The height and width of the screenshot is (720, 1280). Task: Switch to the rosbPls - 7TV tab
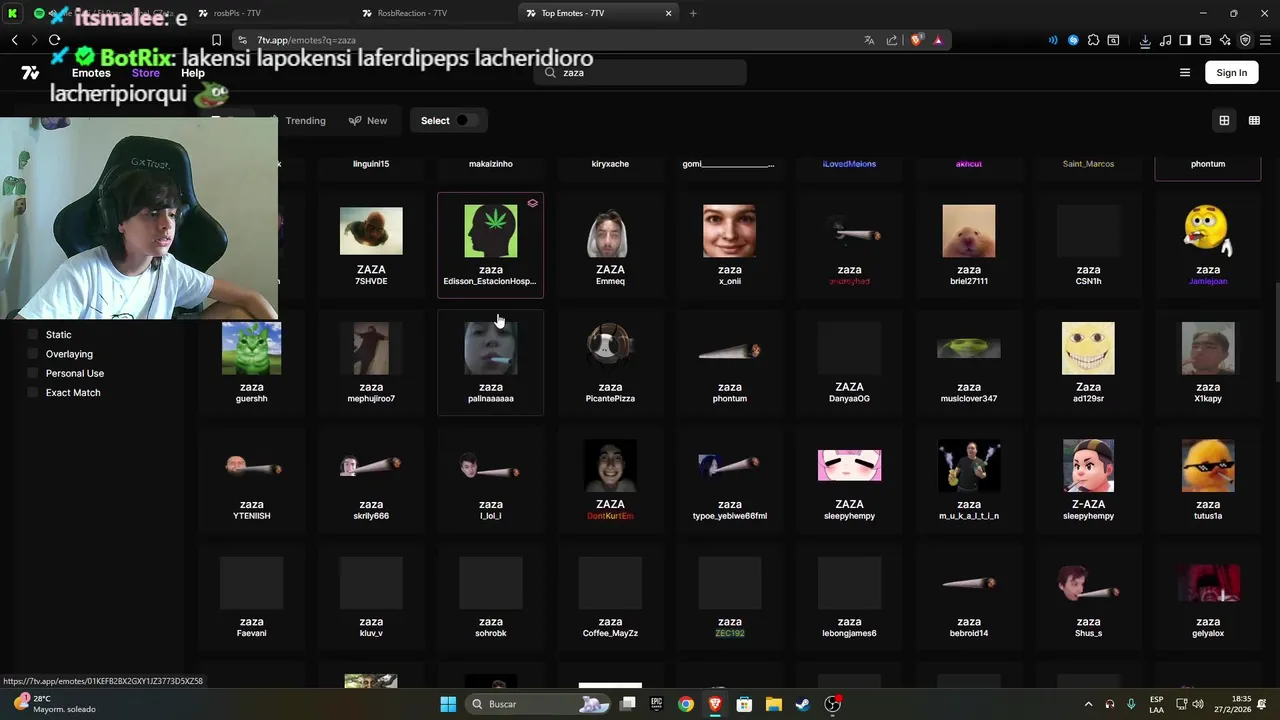[x=269, y=13]
